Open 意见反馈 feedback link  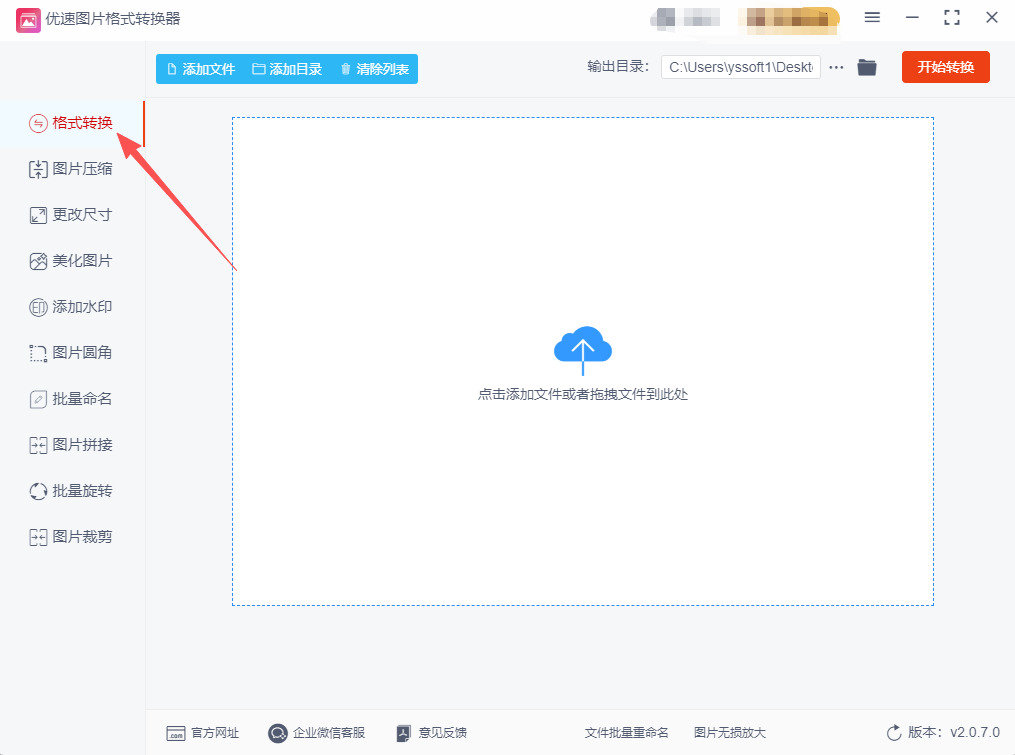431,733
